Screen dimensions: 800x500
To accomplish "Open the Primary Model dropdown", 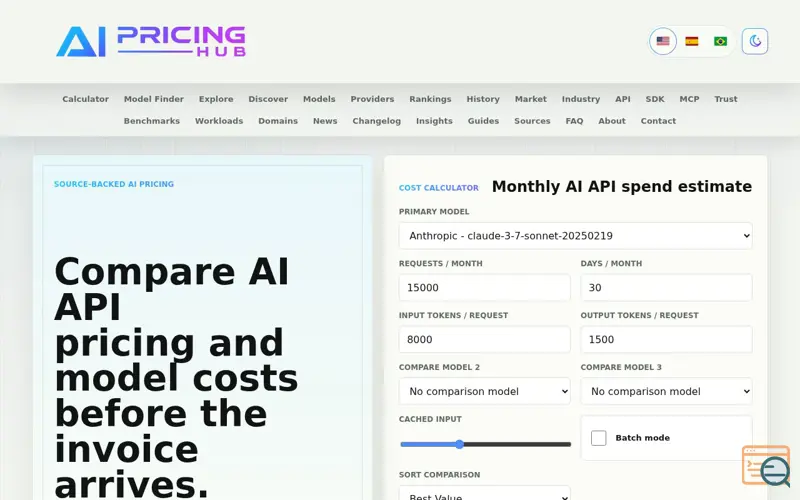I will click(576, 236).
